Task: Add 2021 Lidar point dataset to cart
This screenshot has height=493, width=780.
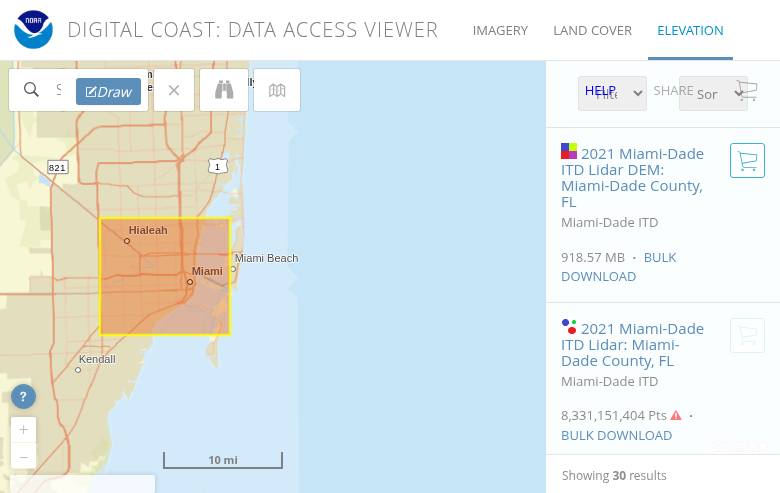Action: [x=747, y=335]
